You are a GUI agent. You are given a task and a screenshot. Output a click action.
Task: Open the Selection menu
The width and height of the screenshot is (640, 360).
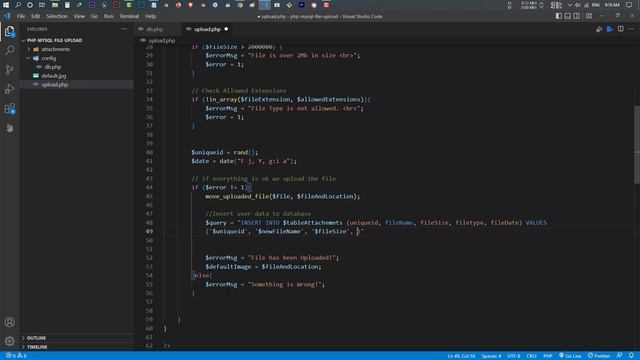(x=57, y=16)
